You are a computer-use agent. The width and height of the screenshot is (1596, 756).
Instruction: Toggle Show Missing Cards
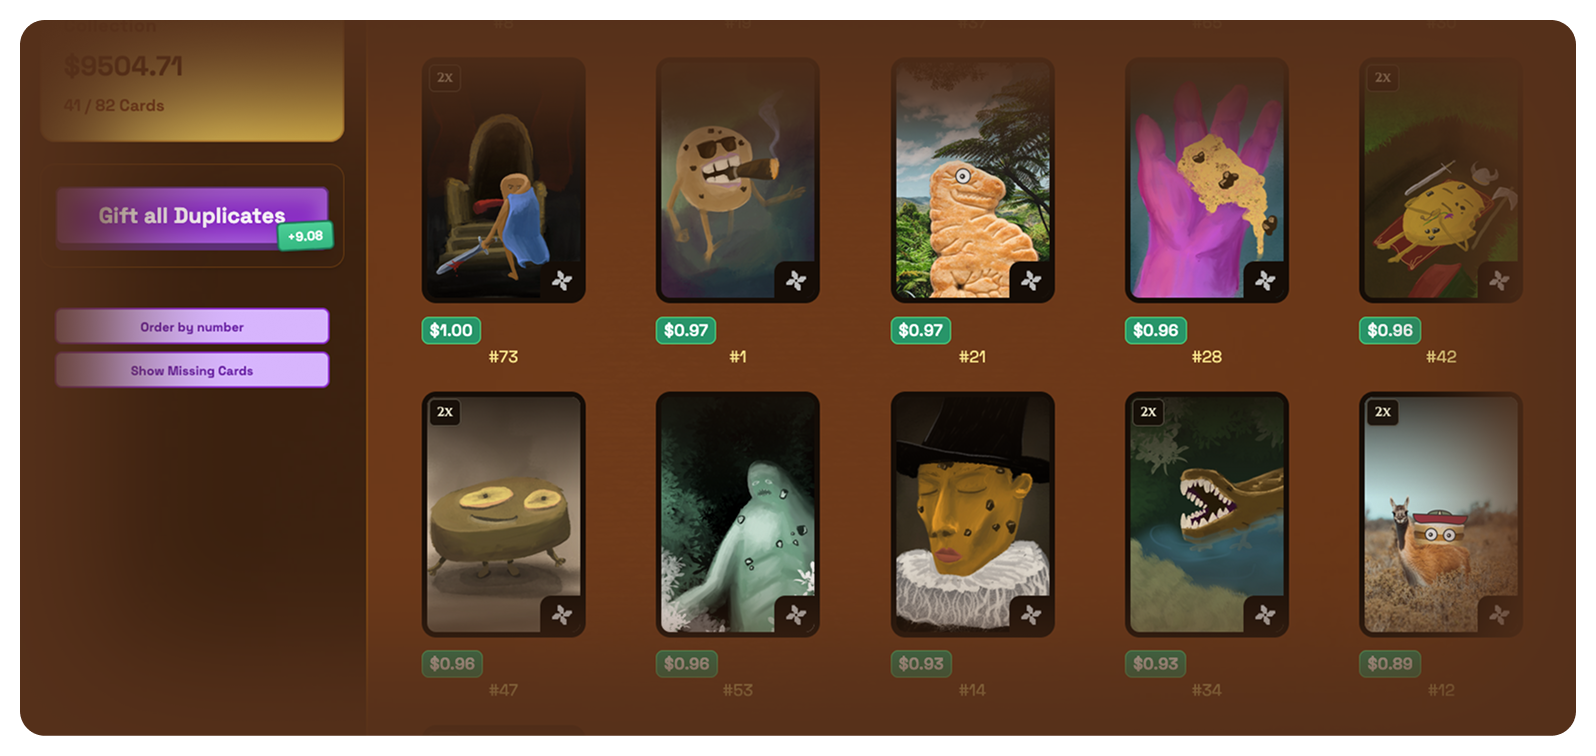coord(192,371)
